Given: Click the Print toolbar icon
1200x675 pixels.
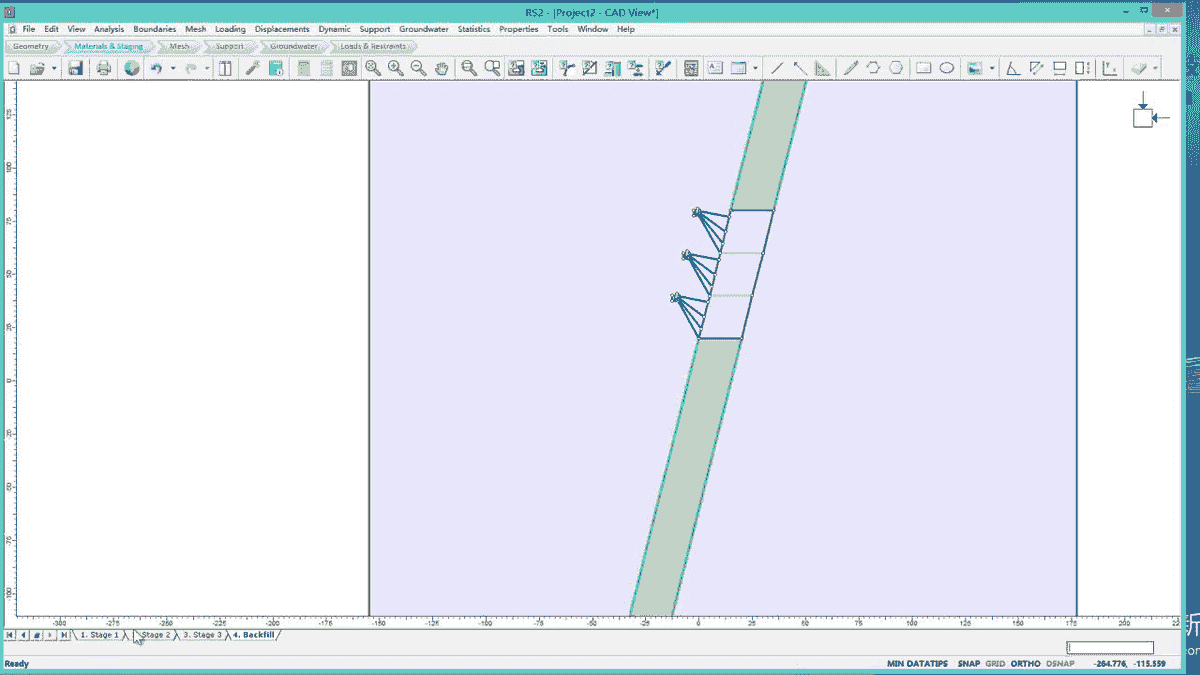Looking at the screenshot, I should [x=104, y=68].
